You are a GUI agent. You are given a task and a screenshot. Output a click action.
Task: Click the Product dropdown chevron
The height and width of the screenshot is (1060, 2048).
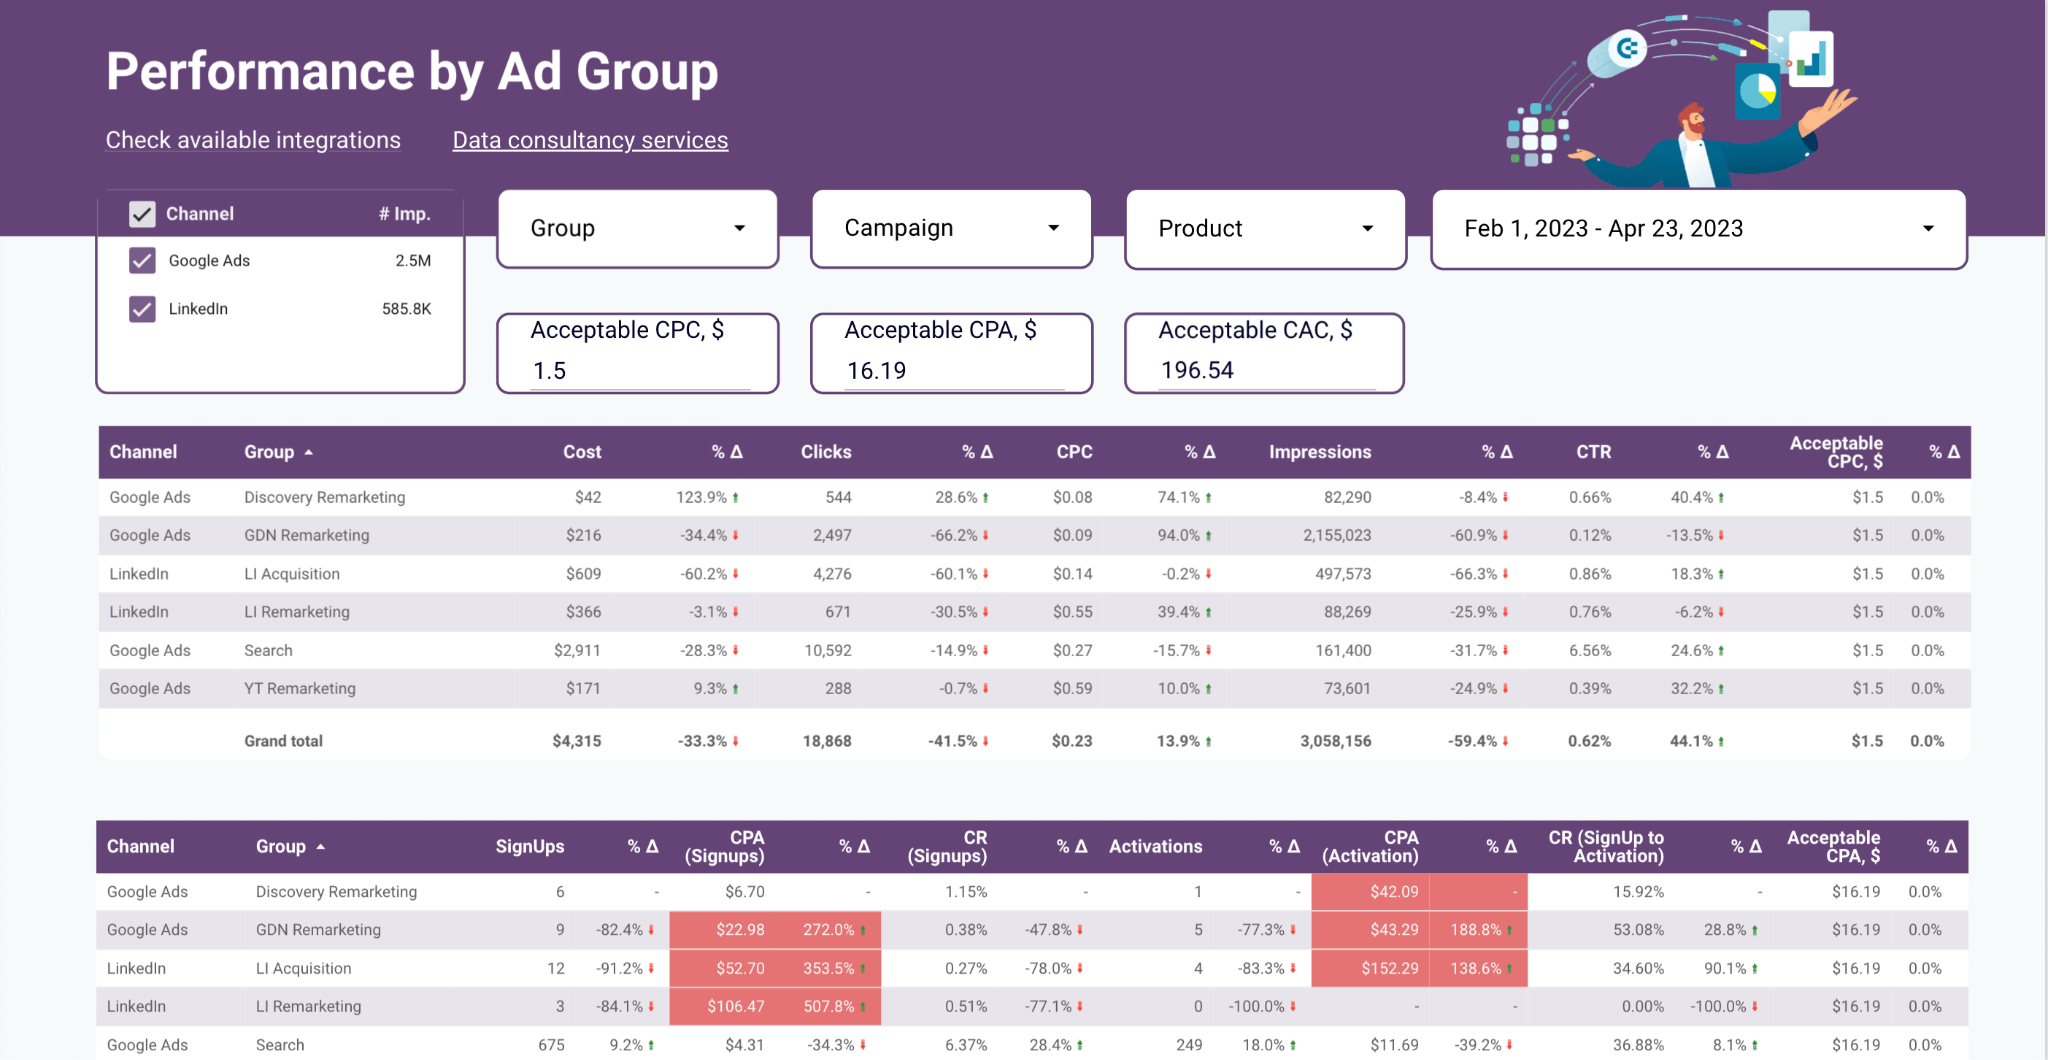pos(1367,228)
